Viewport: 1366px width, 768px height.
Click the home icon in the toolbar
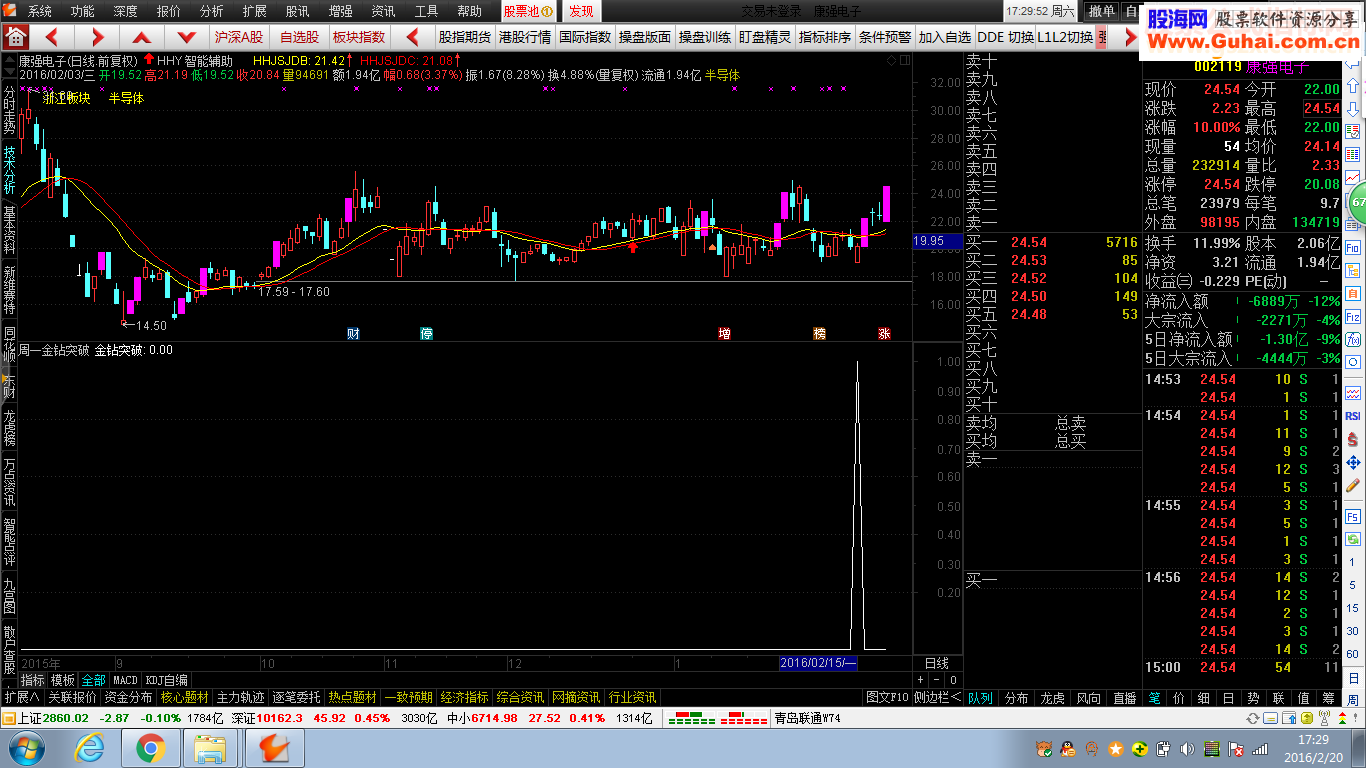[15, 37]
